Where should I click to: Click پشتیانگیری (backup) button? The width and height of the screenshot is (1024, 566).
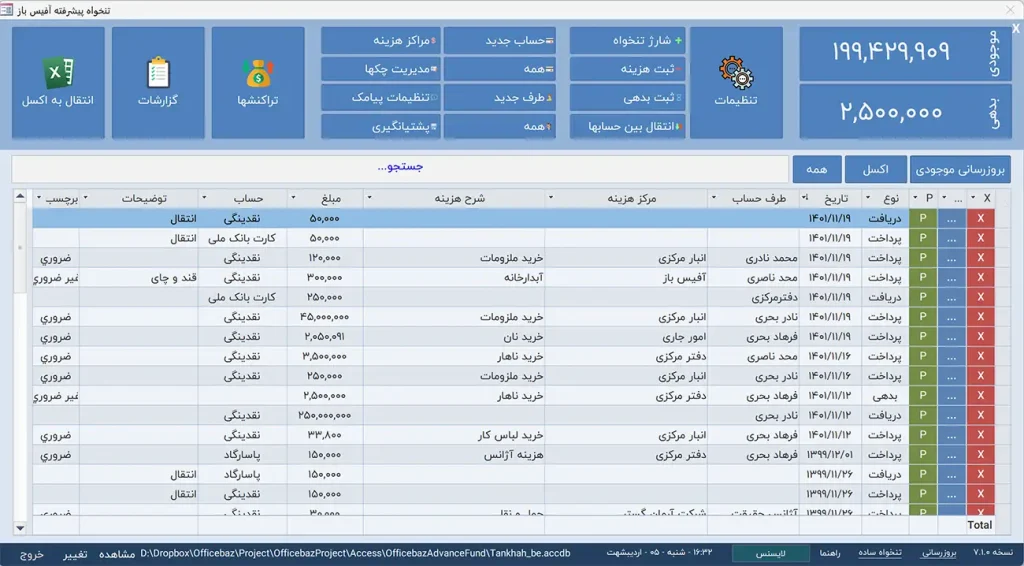[381, 126]
